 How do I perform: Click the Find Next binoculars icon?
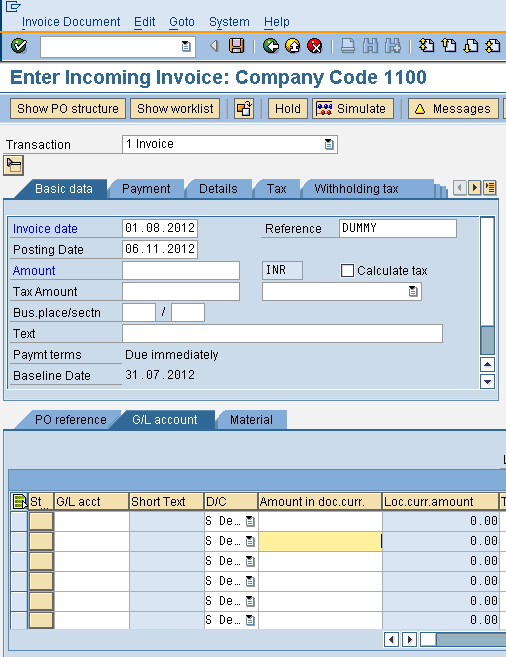click(x=392, y=45)
